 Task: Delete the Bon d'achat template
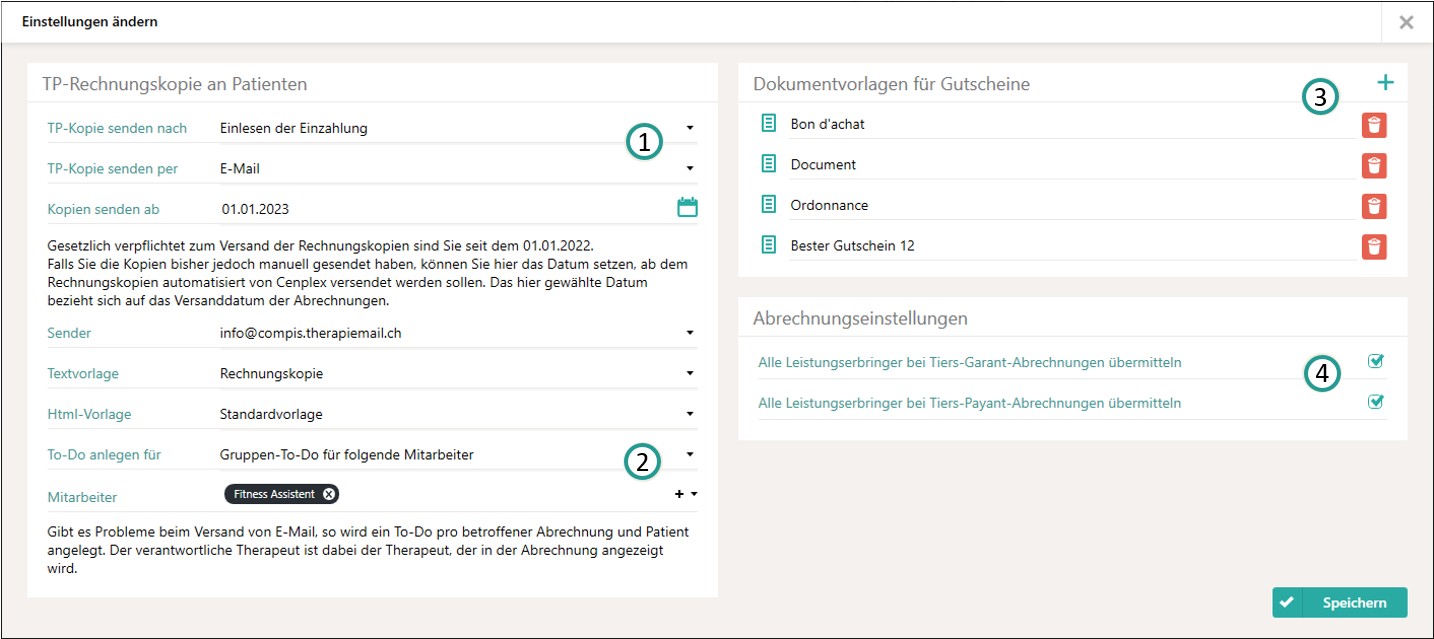[1374, 125]
